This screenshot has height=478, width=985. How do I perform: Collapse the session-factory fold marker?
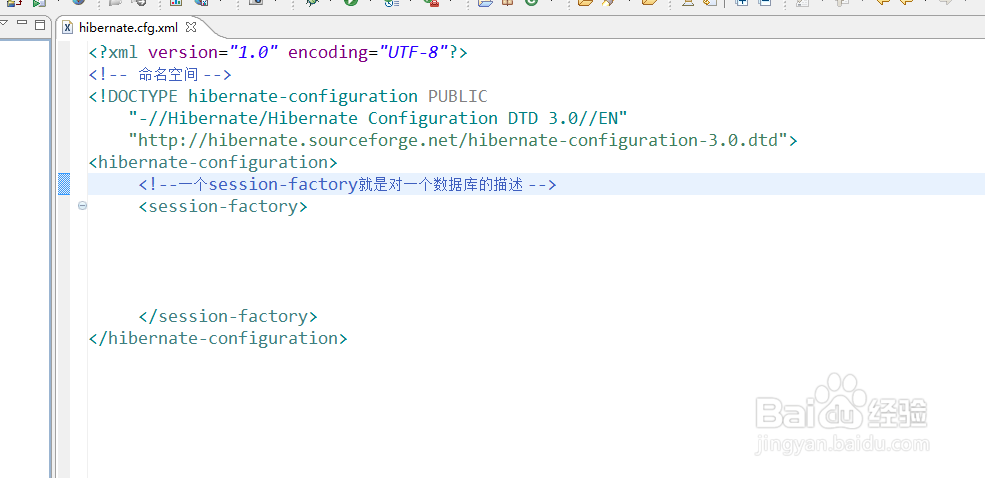click(x=82, y=205)
